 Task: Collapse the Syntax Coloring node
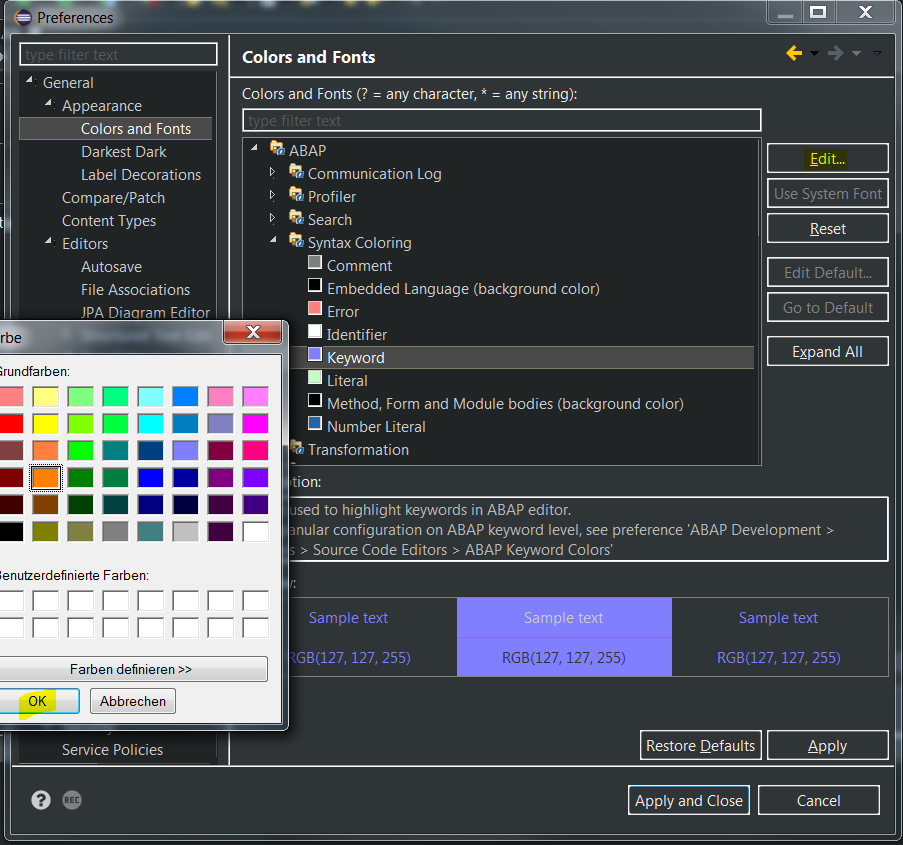click(273, 241)
